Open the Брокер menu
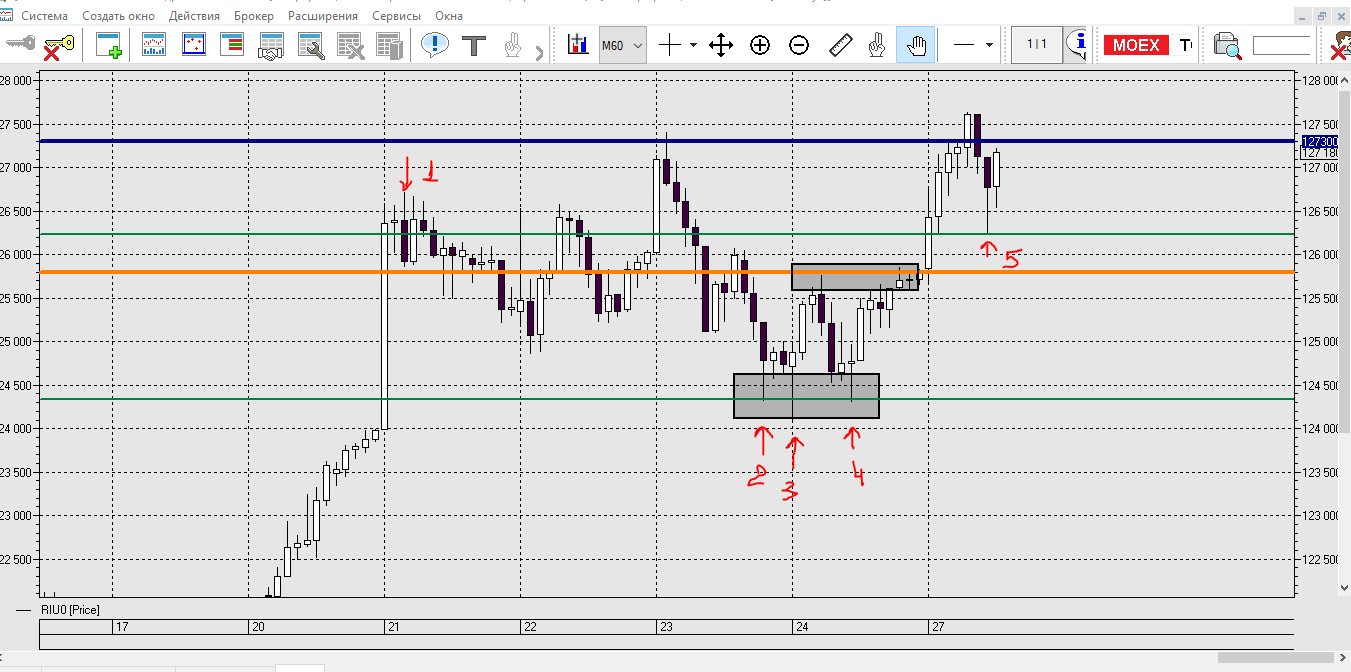This screenshot has width=1351, height=672. click(254, 16)
